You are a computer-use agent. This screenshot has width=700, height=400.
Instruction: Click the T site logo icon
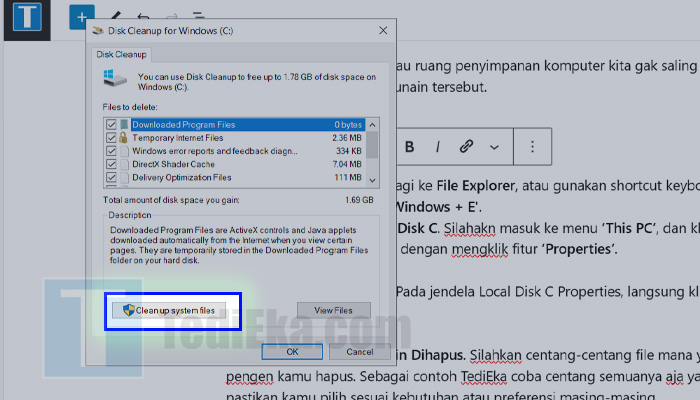27,17
